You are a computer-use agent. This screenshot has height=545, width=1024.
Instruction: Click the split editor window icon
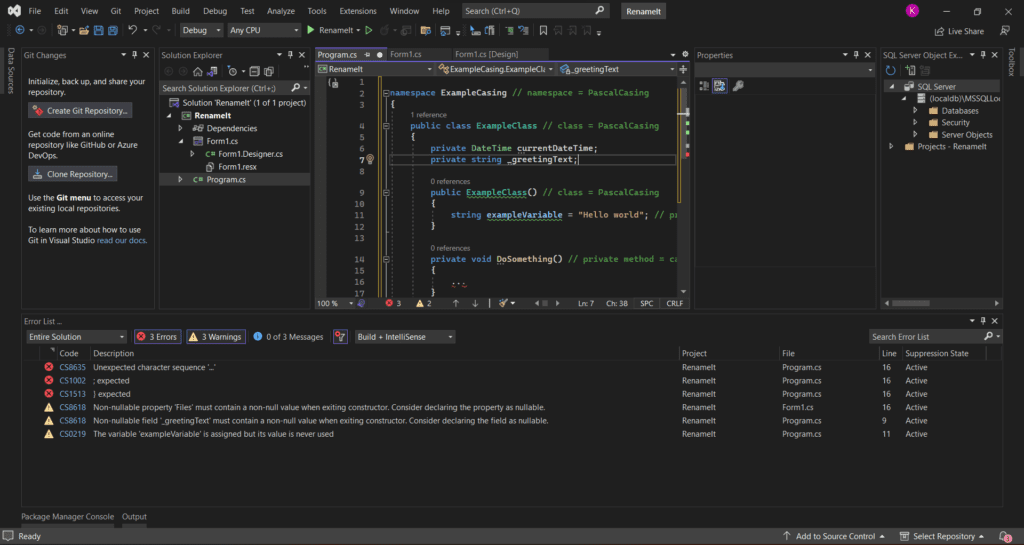tap(683, 69)
